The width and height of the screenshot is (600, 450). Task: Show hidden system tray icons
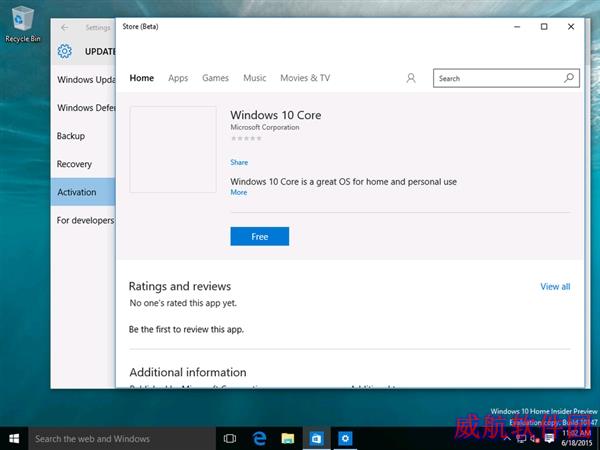pos(507,439)
